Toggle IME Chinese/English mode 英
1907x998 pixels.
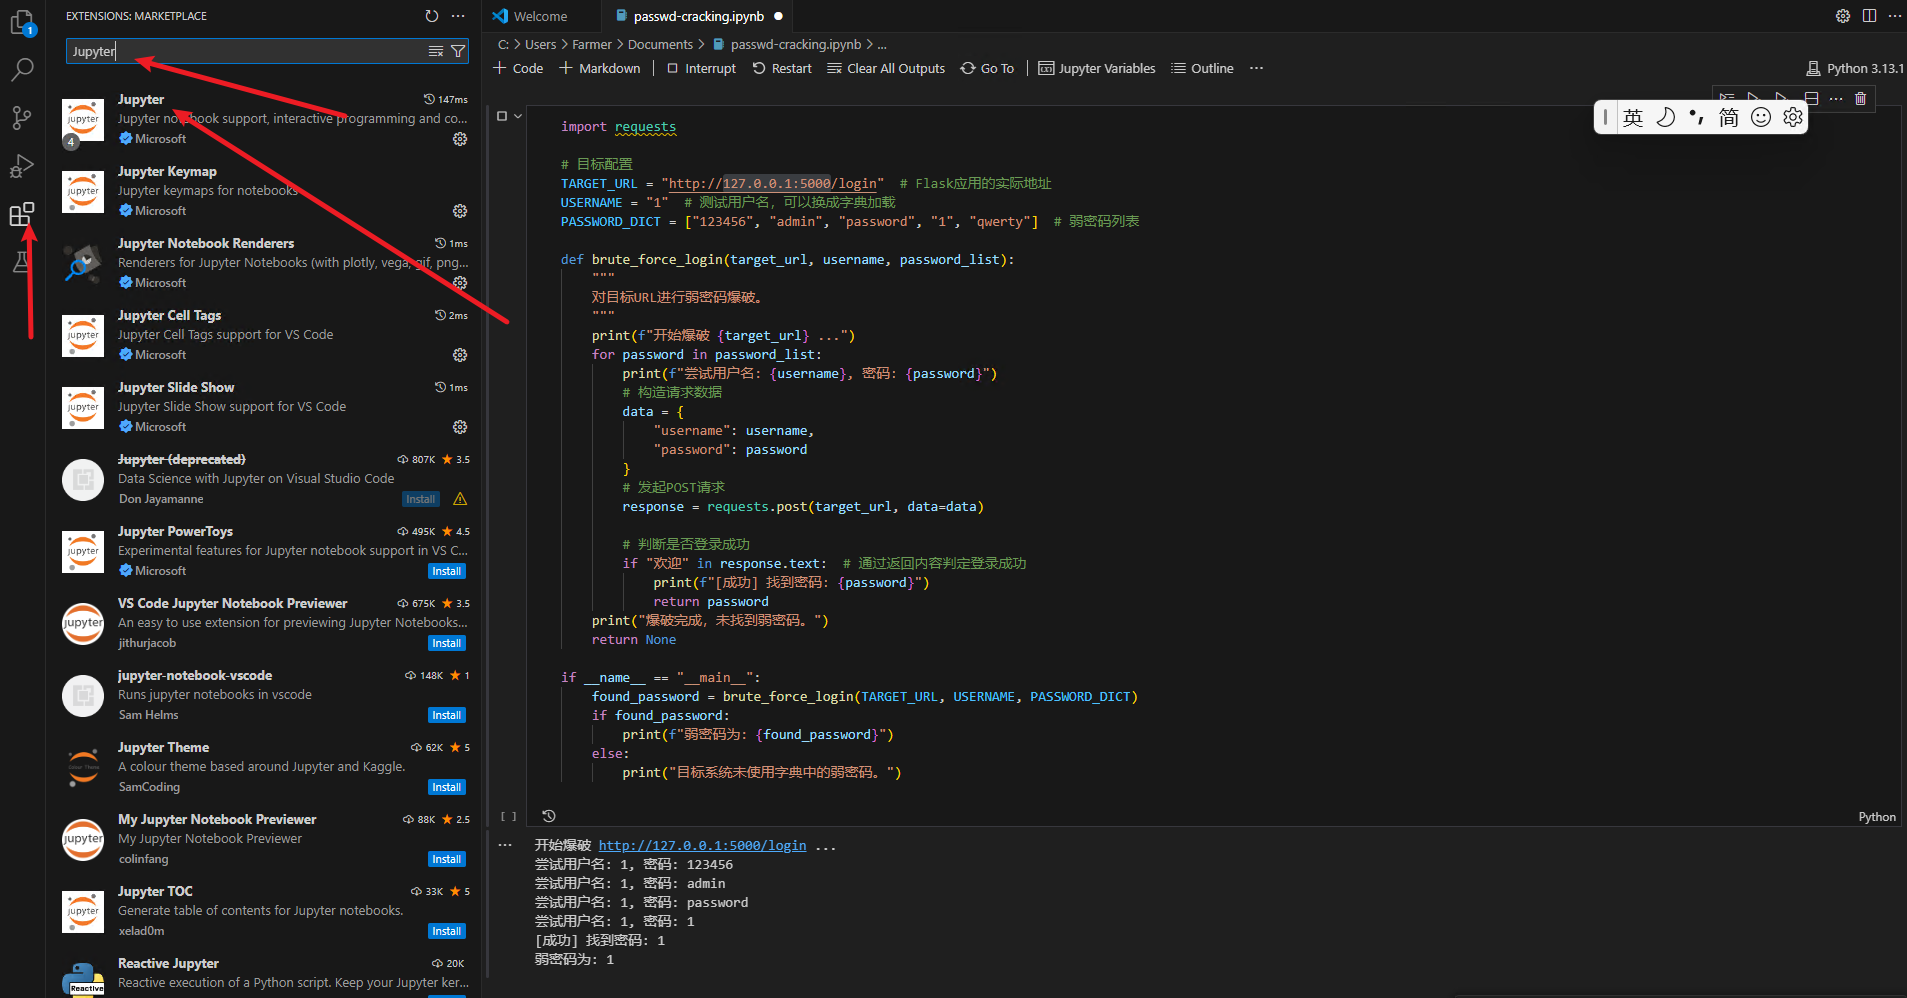coord(1633,117)
